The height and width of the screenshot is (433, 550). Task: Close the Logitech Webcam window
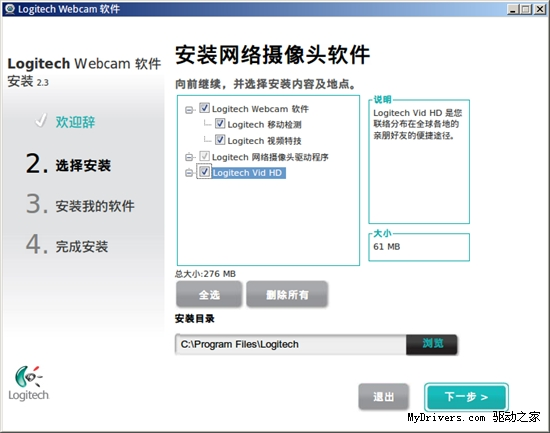click(x=539, y=9)
